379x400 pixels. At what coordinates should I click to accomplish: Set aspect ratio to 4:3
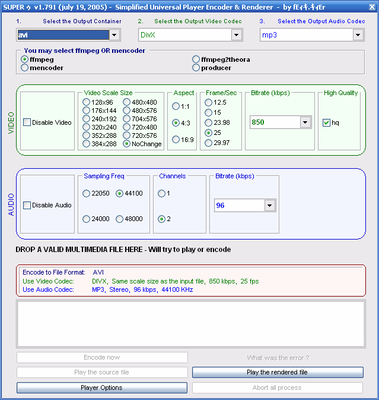[x=176, y=123]
